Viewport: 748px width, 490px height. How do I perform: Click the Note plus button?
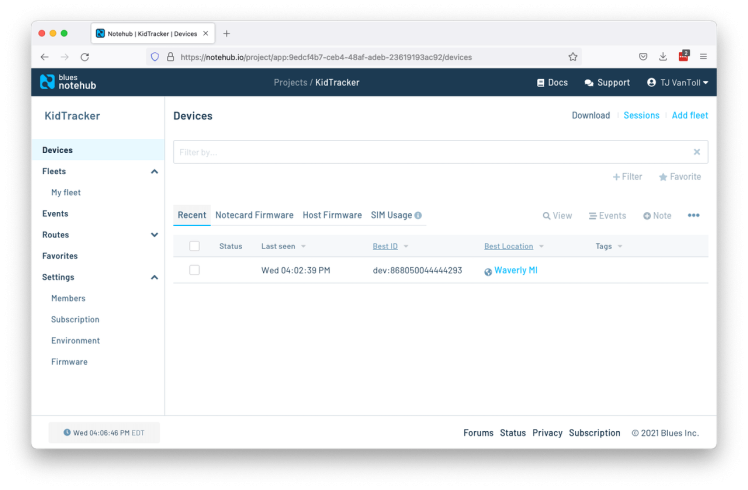[x=657, y=216]
